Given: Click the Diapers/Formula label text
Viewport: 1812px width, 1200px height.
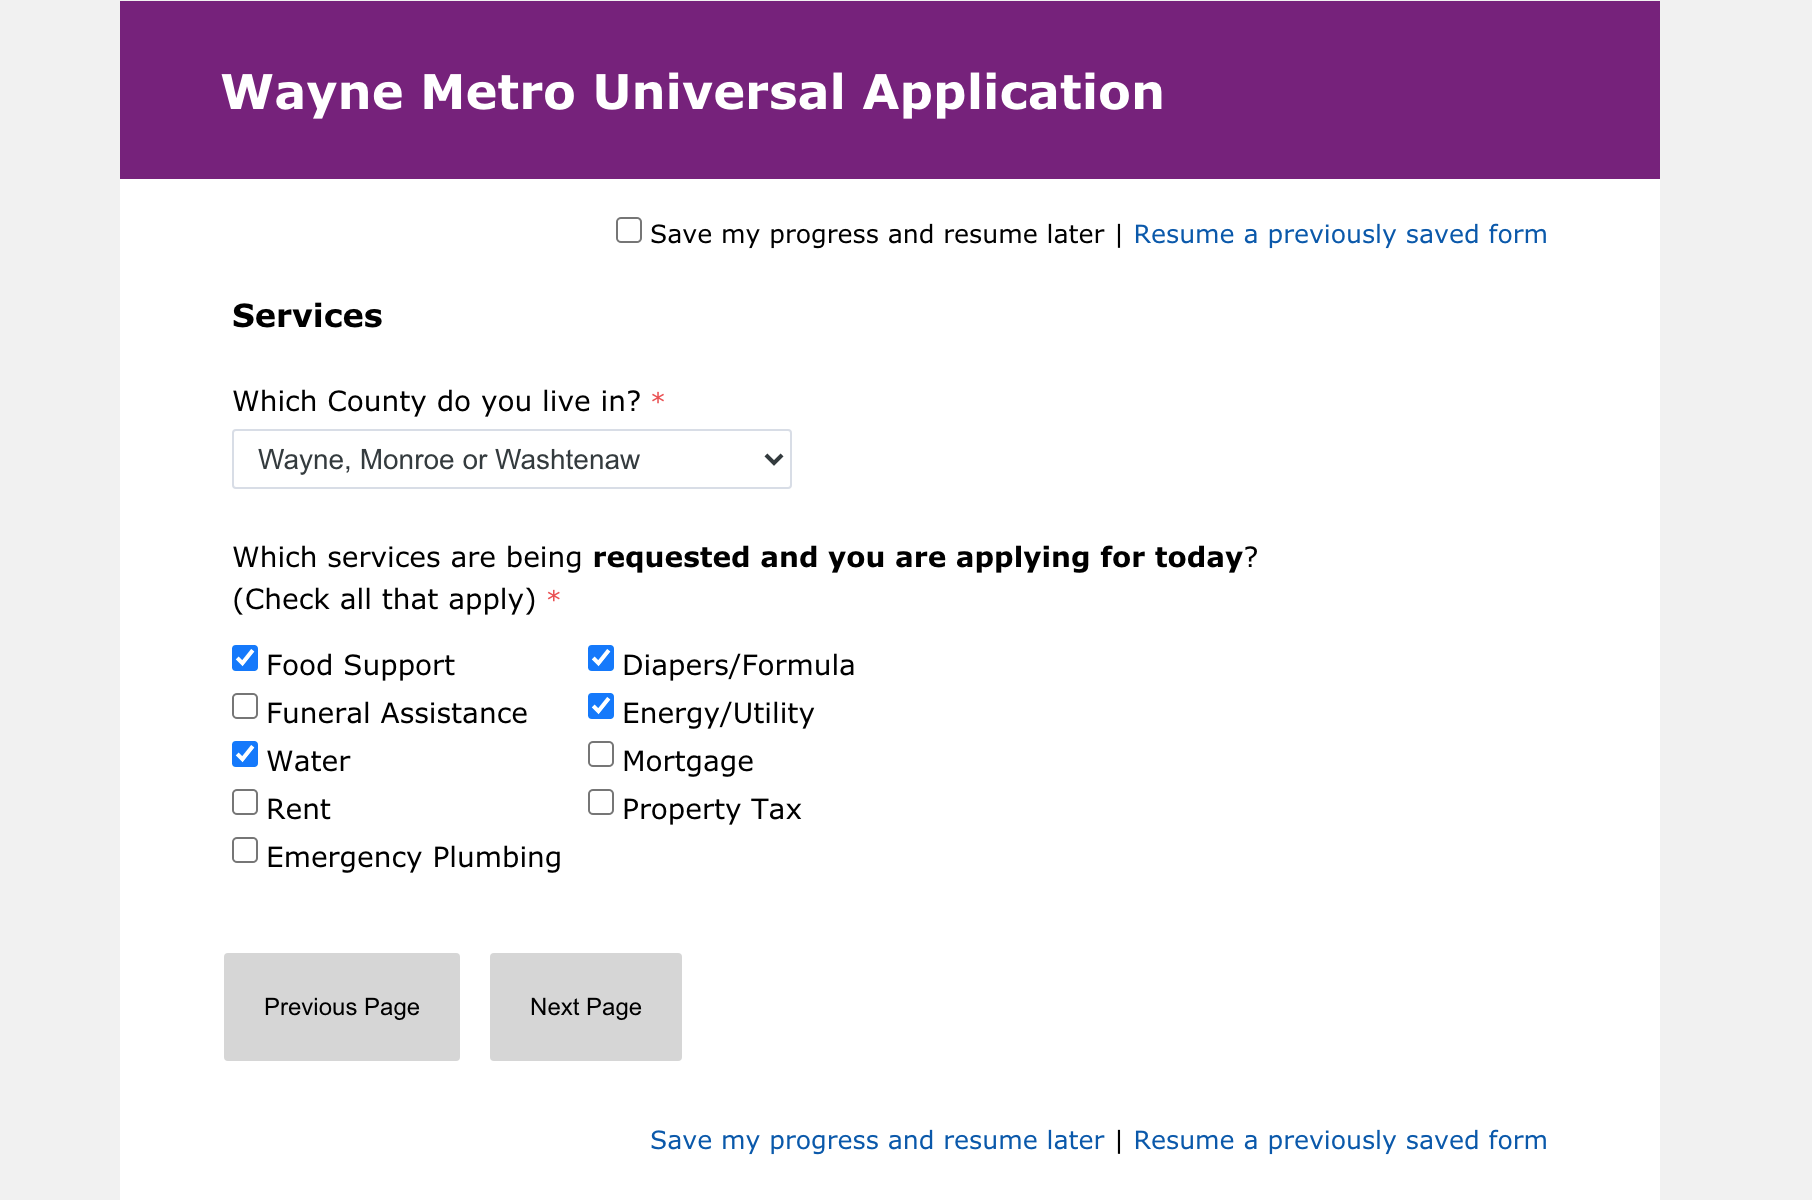Looking at the screenshot, I should (x=738, y=665).
